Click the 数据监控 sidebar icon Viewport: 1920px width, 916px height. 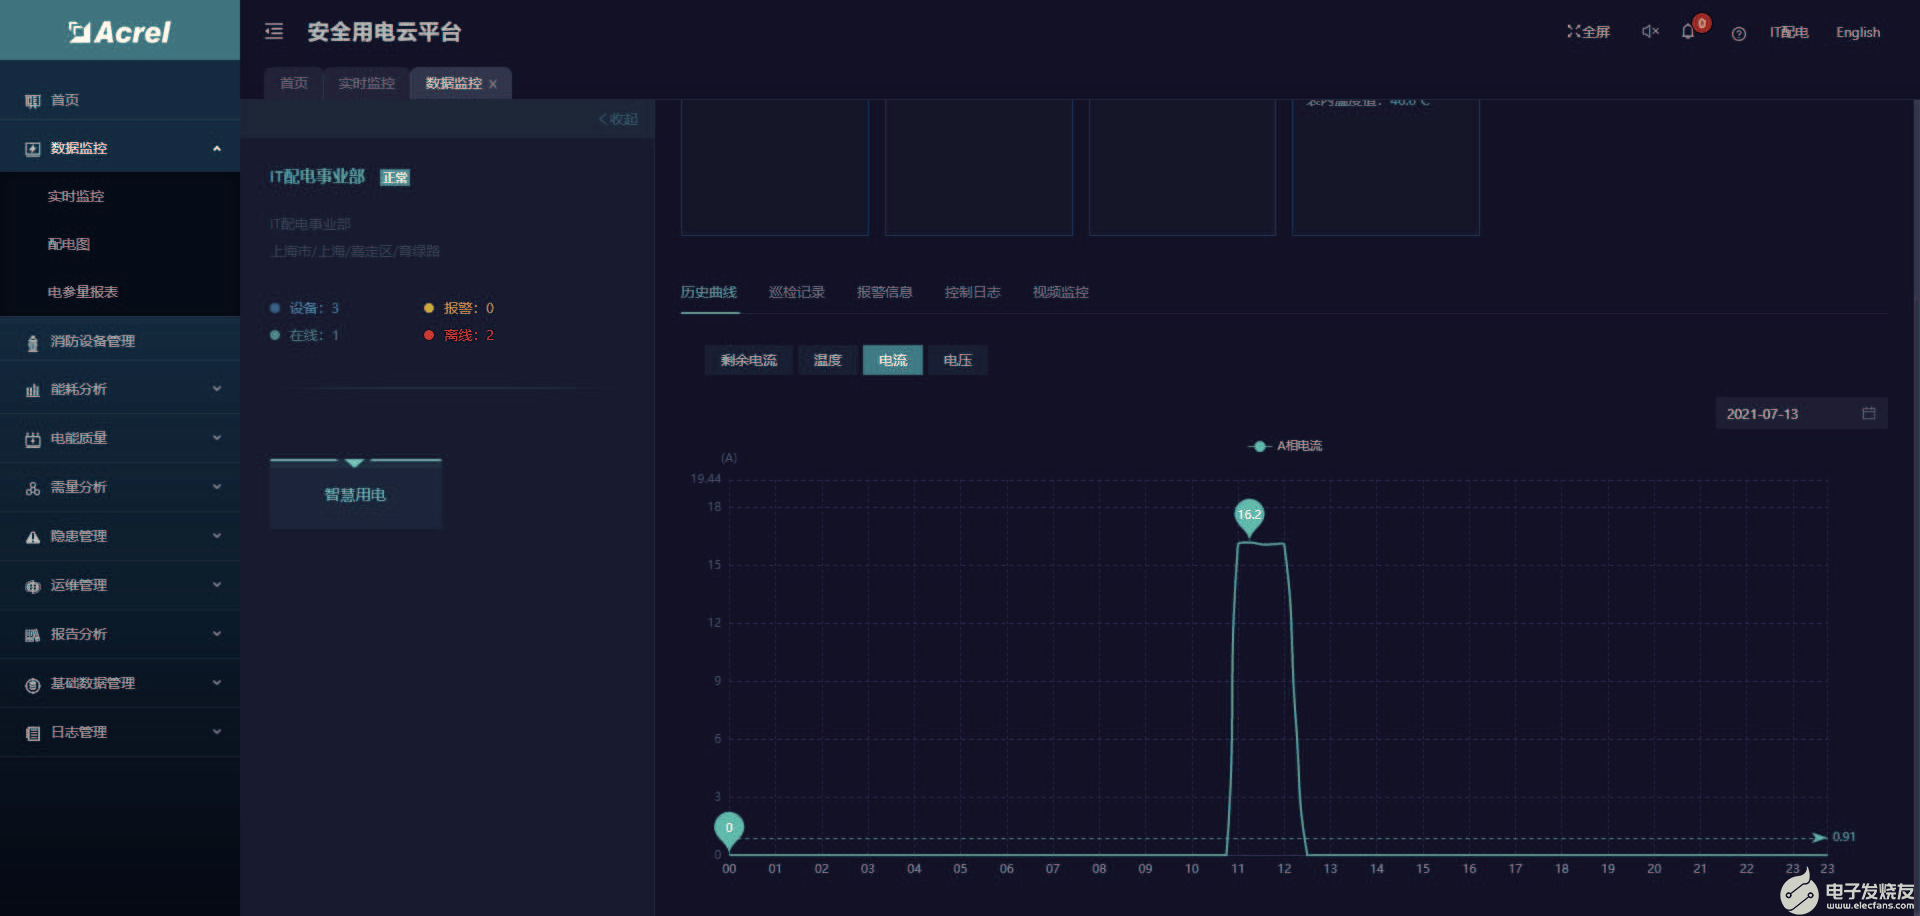pyautogui.click(x=33, y=149)
